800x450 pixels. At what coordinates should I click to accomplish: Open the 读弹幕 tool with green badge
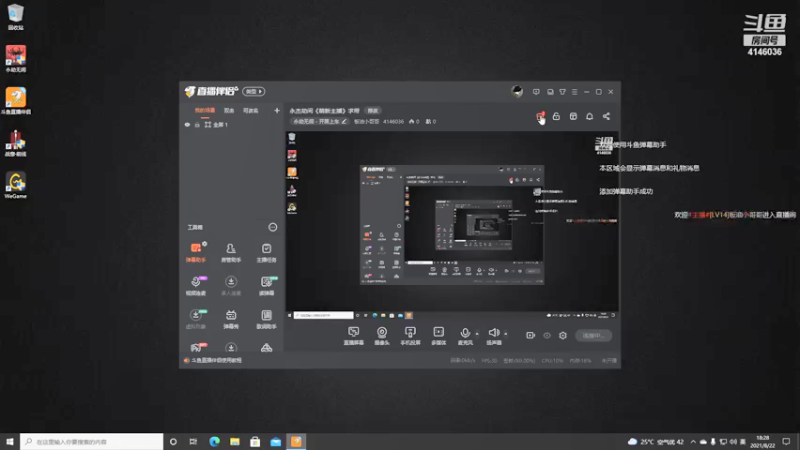pyautogui.click(x=266, y=285)
